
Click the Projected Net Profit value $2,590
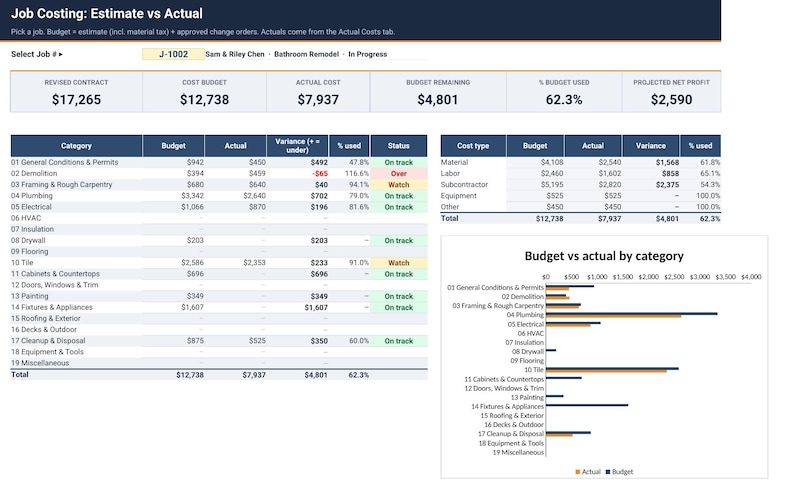point(671,100)
